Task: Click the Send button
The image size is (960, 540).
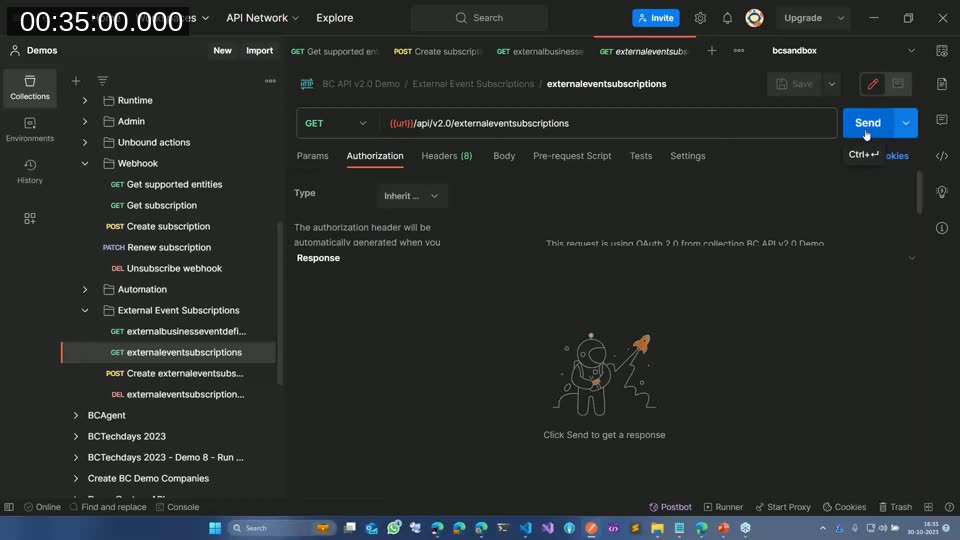Action: point(868,123)
